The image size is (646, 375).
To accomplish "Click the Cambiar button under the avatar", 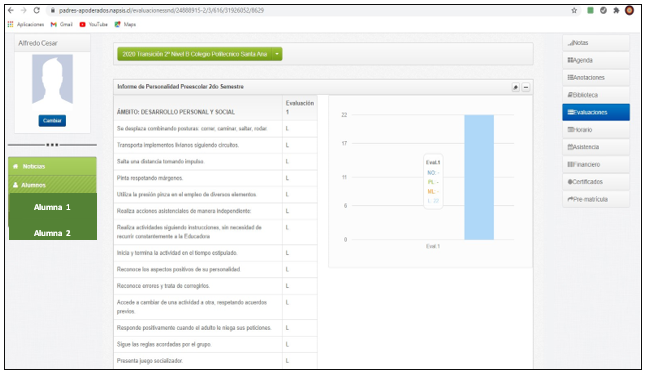I will [52, 121].
